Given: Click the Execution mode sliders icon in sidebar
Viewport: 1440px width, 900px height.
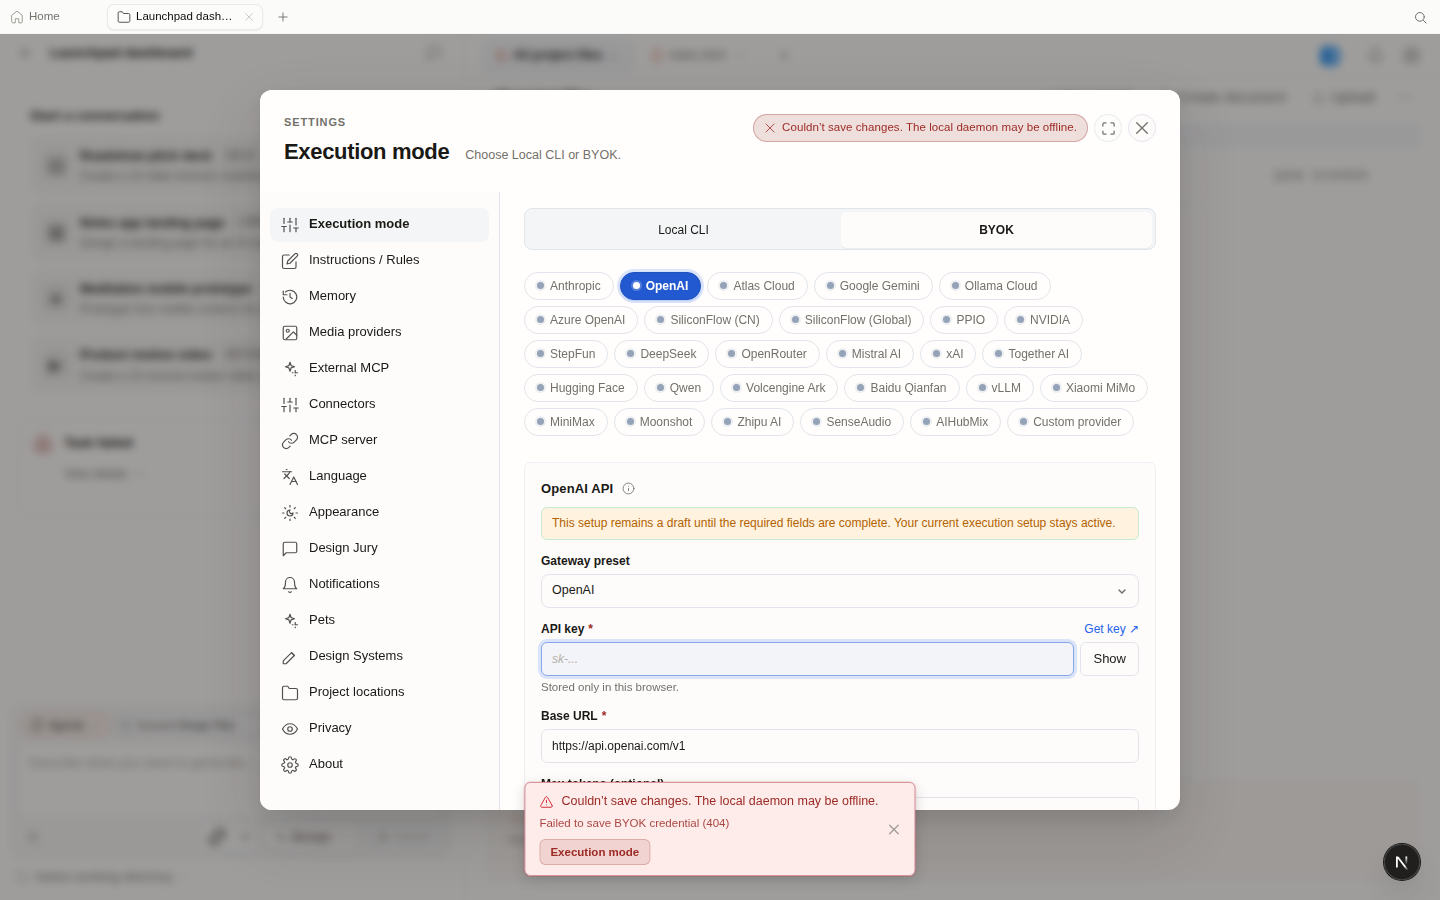Looking at the screenshot, I should [290, 225].
